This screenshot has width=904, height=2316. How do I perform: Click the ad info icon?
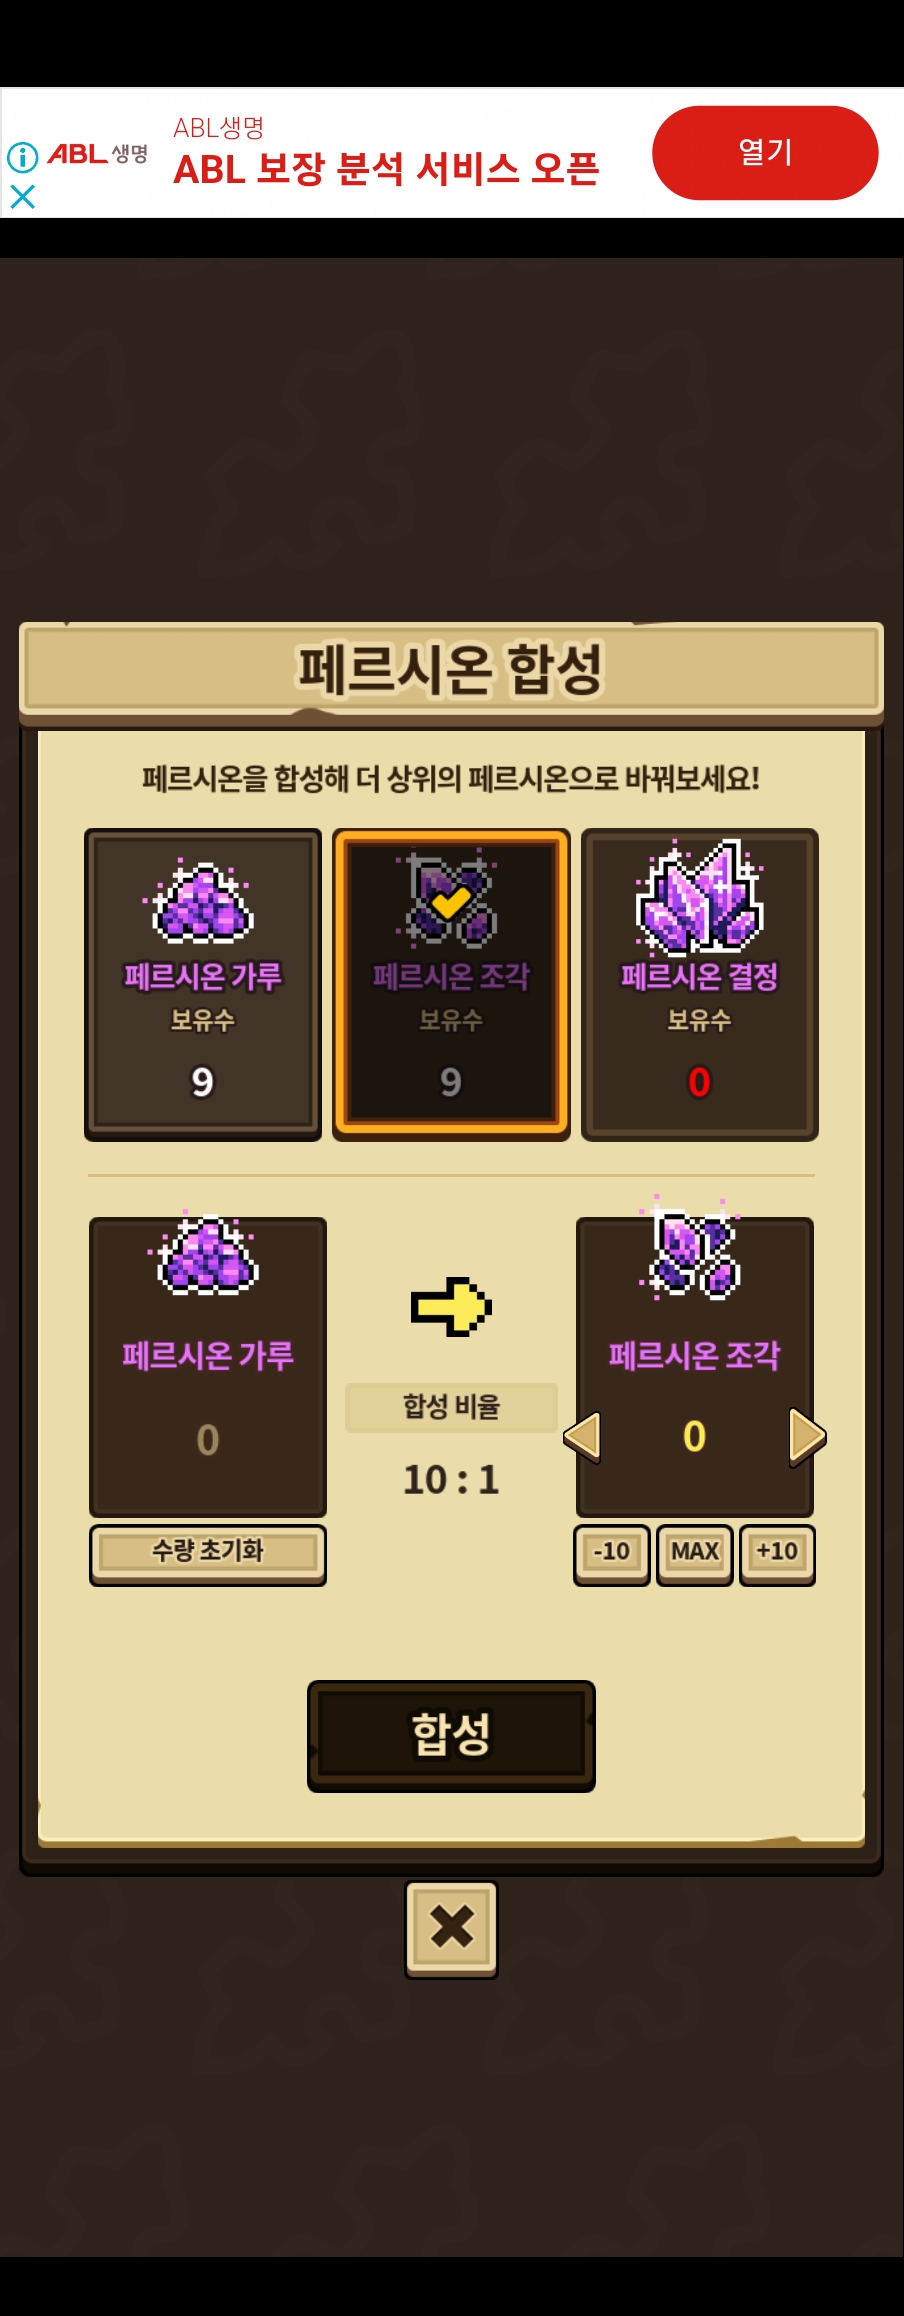click(23, 157)
